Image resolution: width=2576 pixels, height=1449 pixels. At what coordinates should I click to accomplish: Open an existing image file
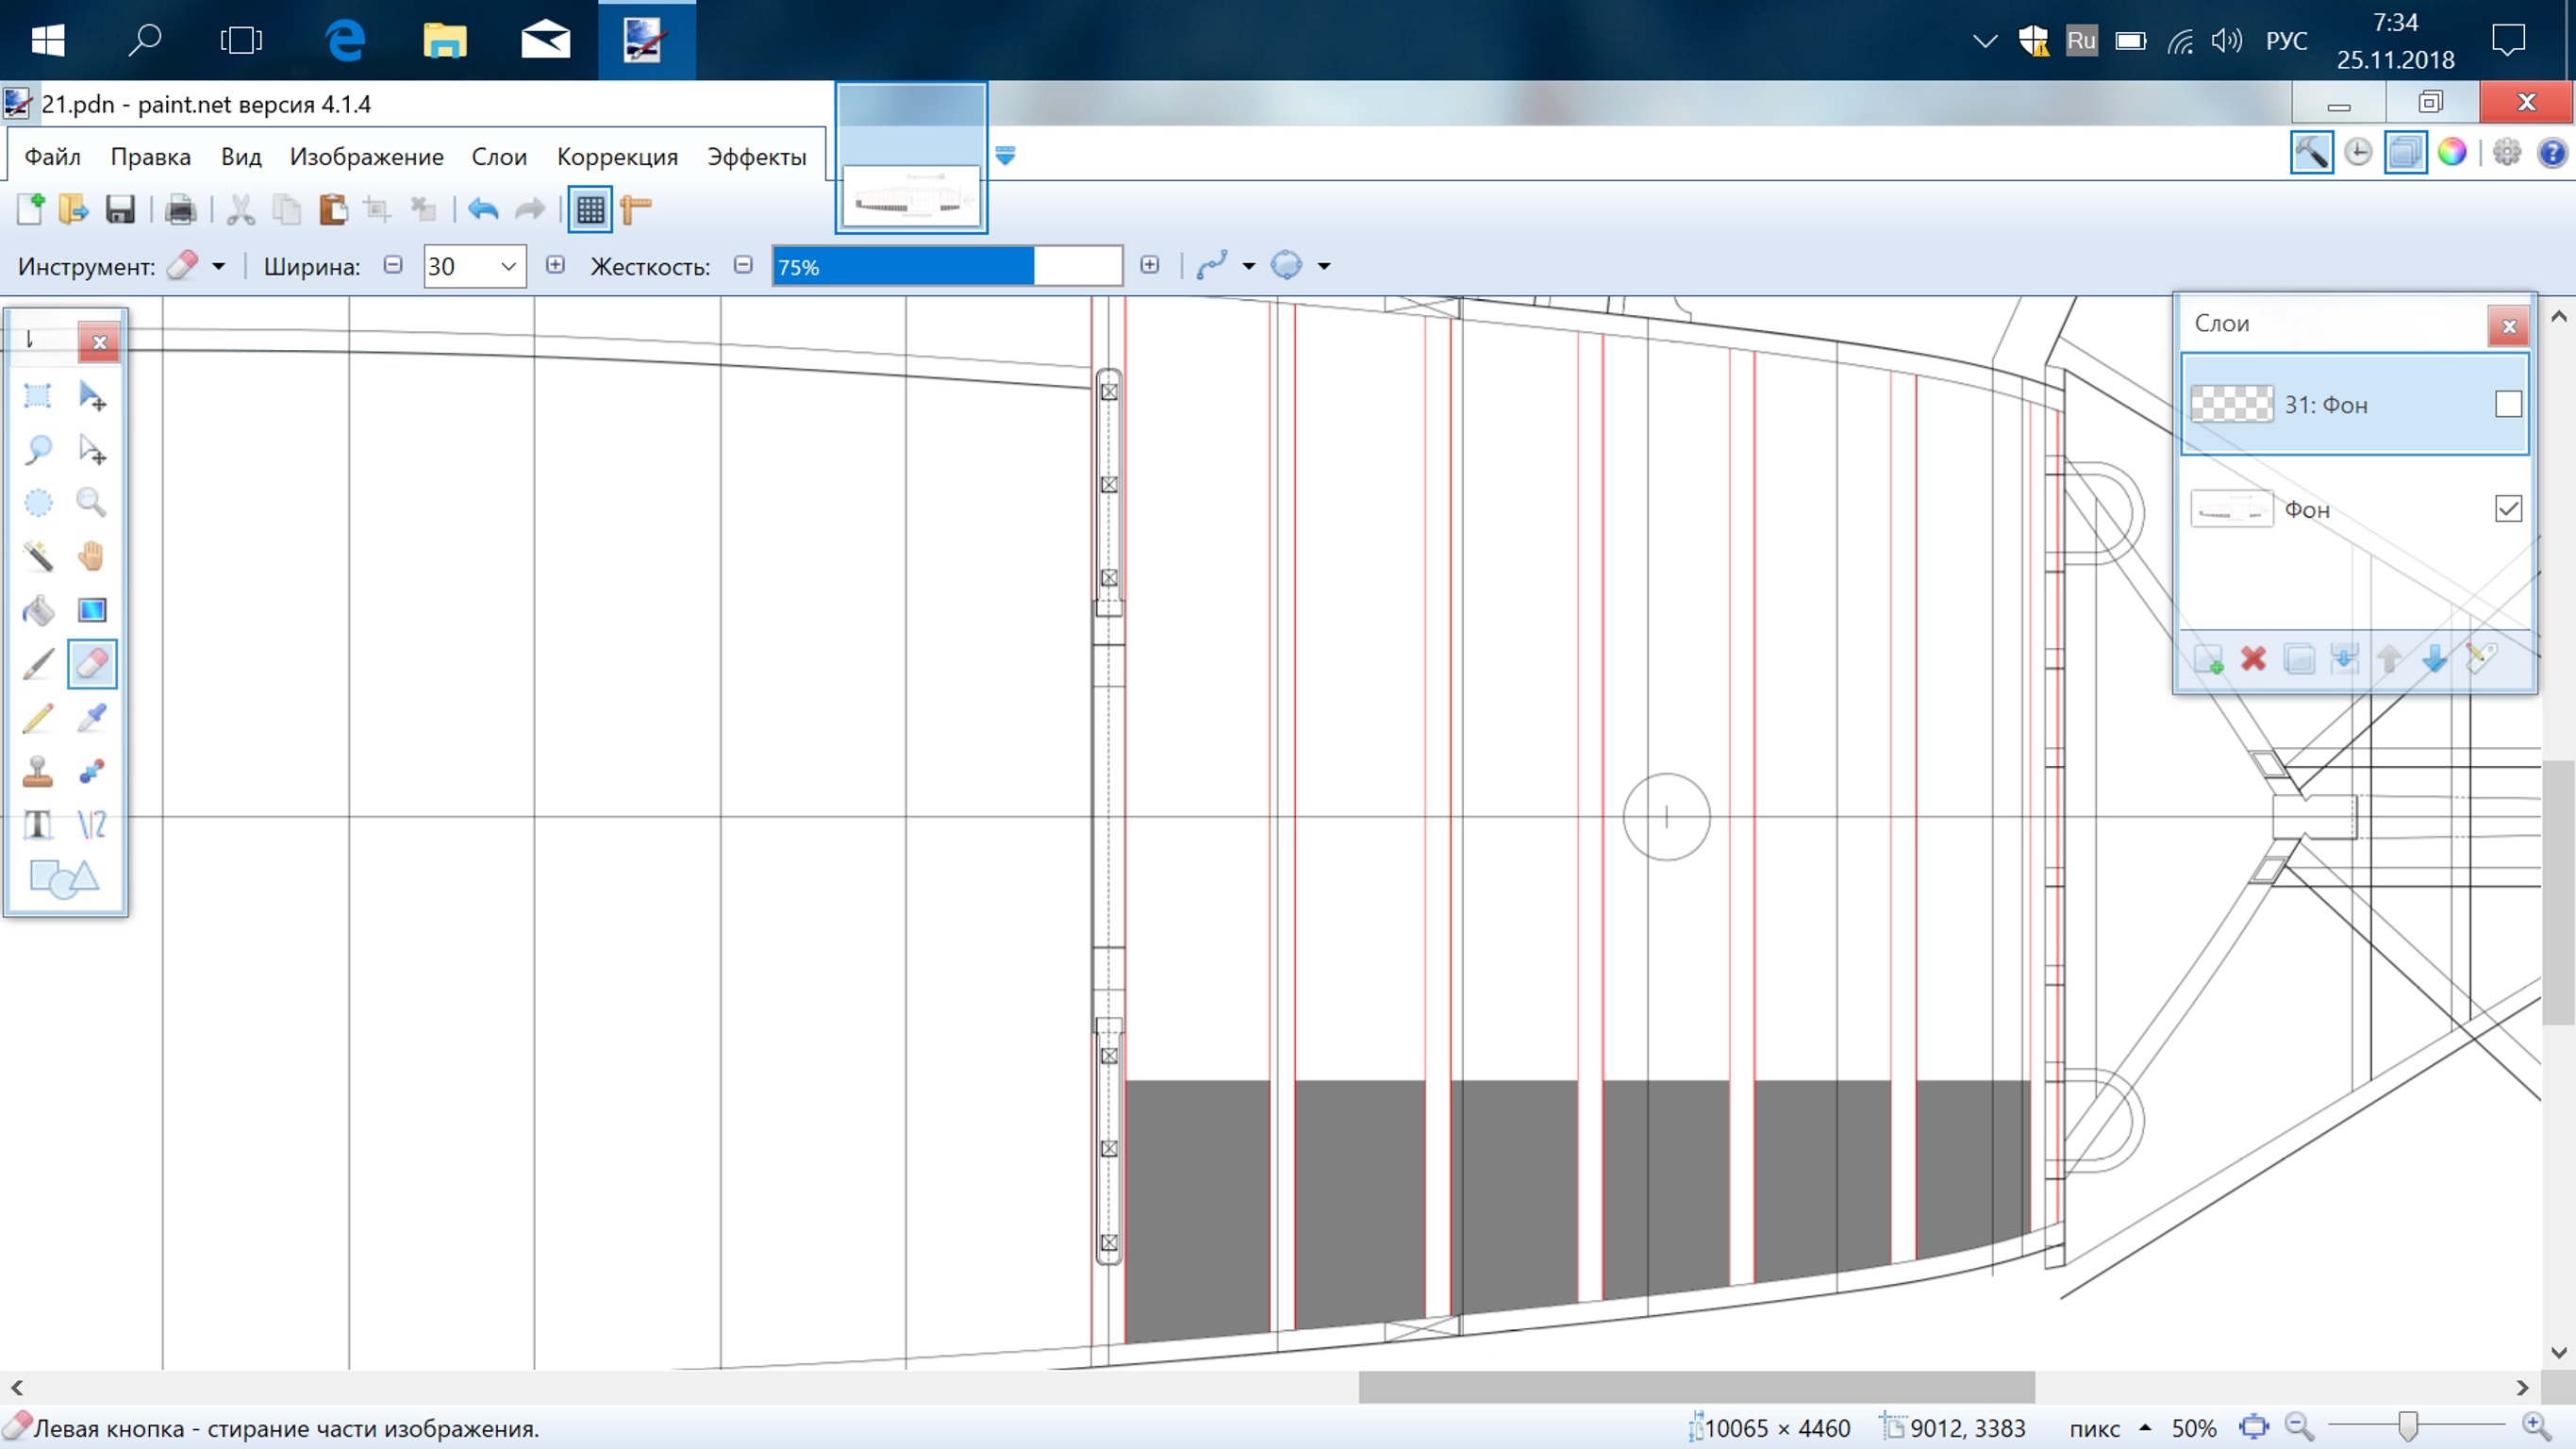(x=74, y=210)
